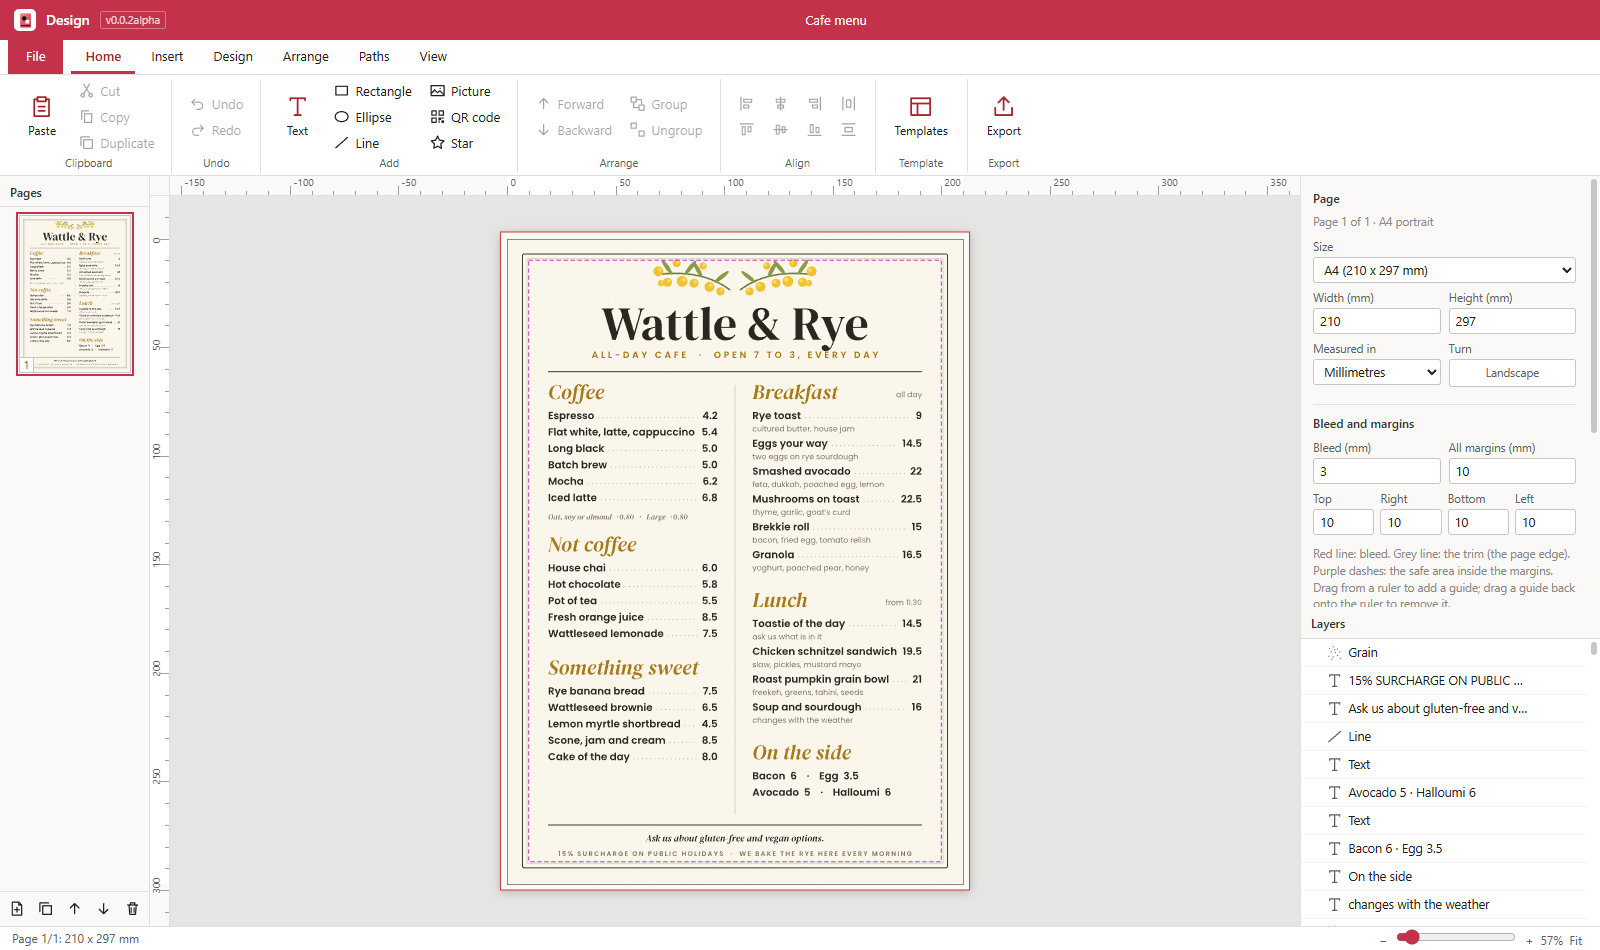Open the Templates gallery
The height and width of the screenshot is (950, 1600).
pos(921,116)
